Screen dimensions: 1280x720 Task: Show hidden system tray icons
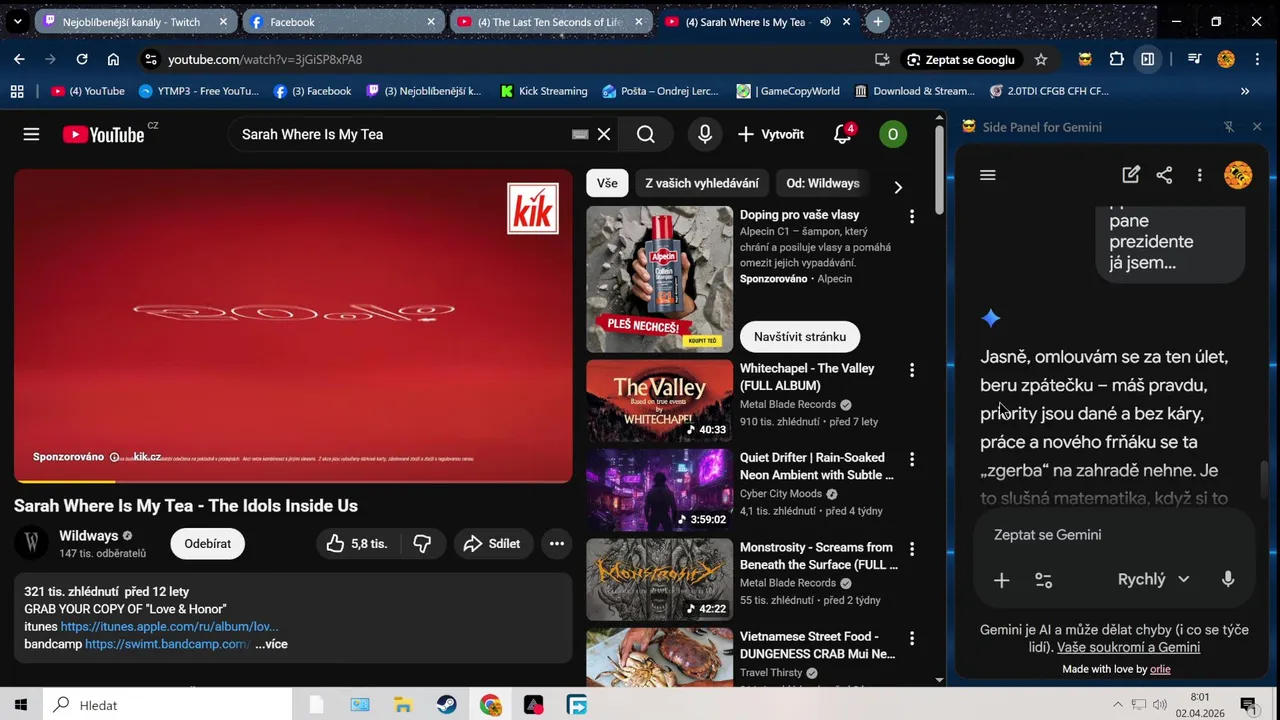tap(1117, 705)
